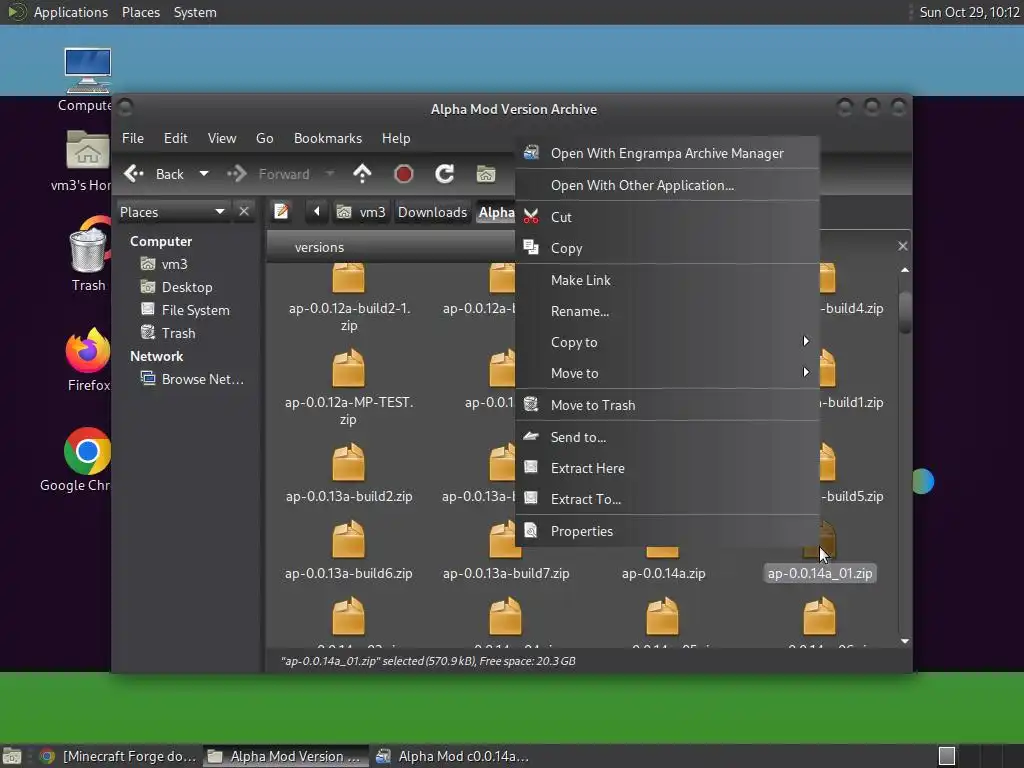Select the ap-0.0.13a-build2.zip archive icon
Viewport: 1024px width, 768px height.
click(349, 462)
